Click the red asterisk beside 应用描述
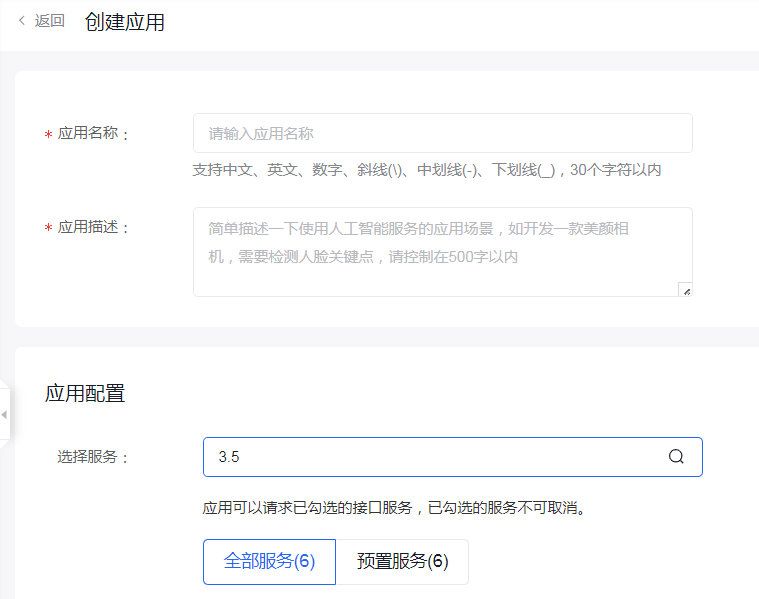759x599 pixels. (48, 228)
